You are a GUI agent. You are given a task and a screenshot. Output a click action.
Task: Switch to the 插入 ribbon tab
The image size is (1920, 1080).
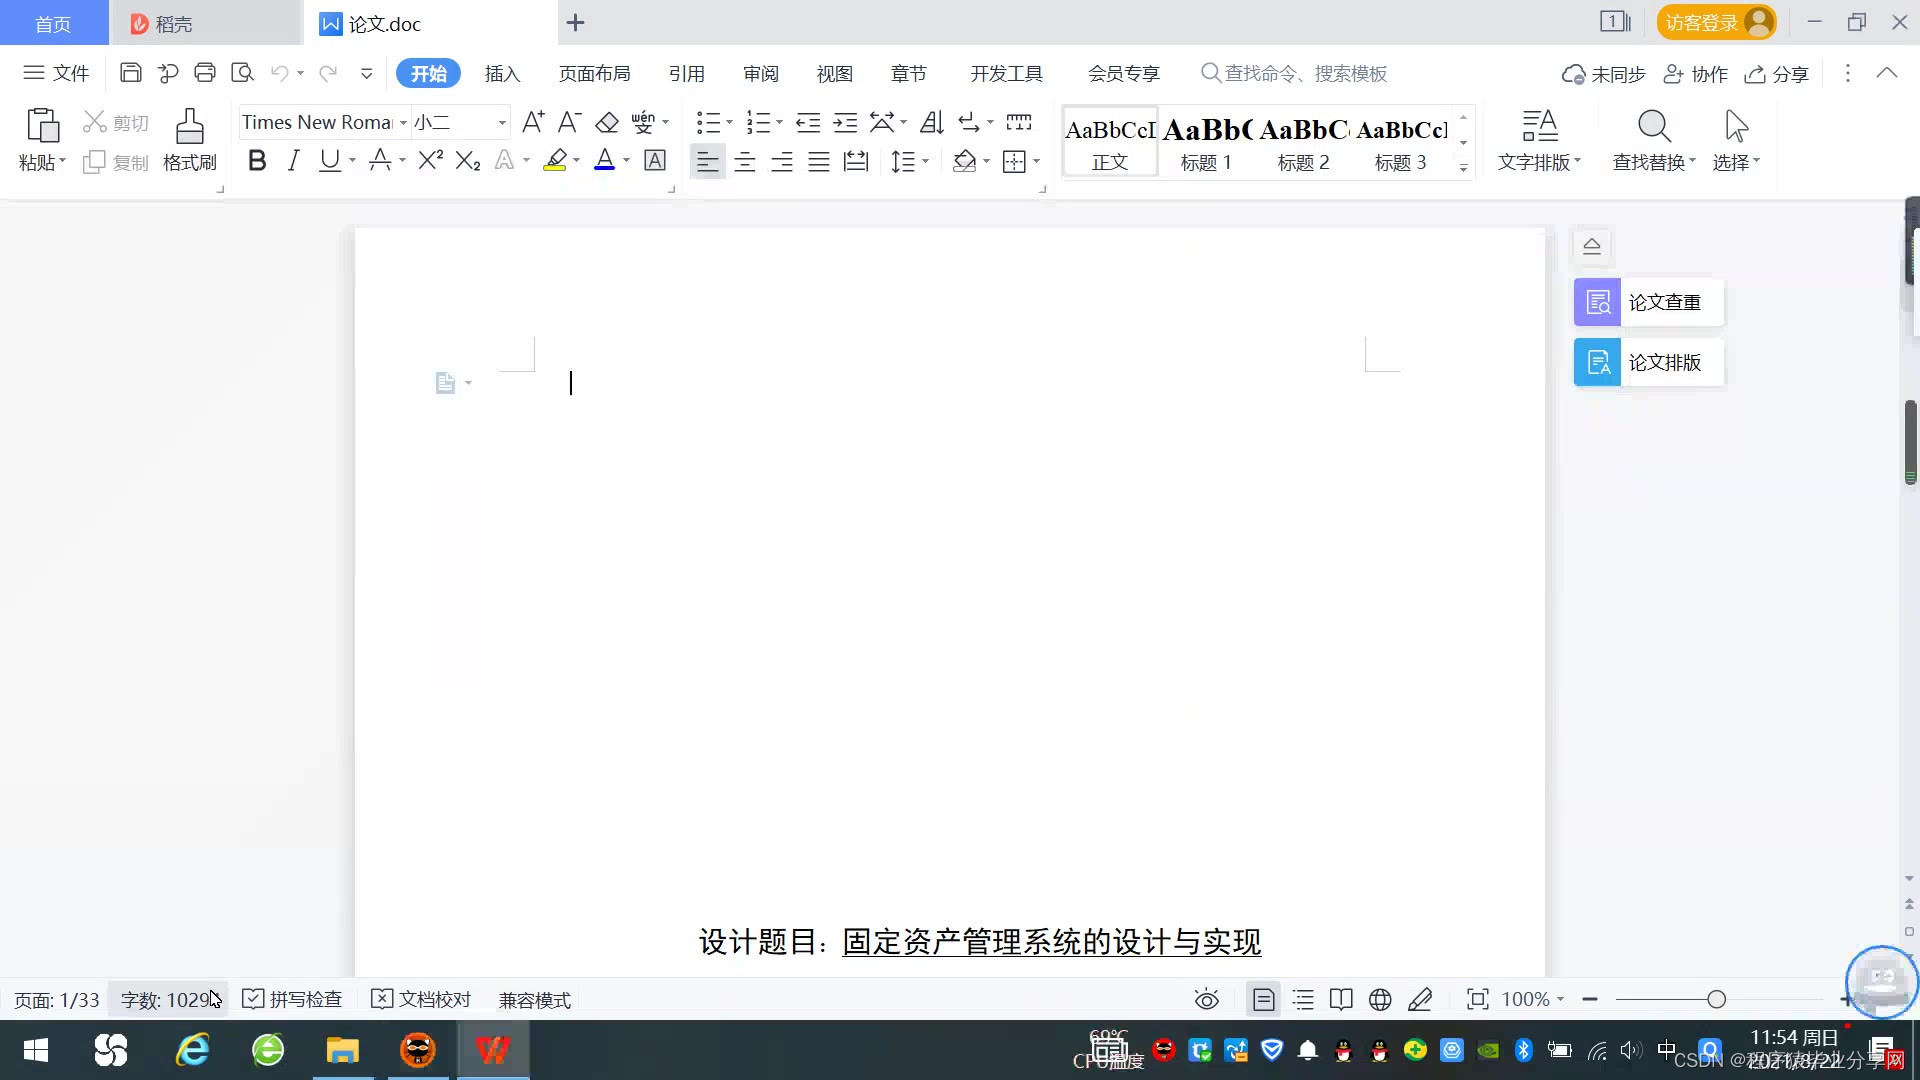[502, 73]
